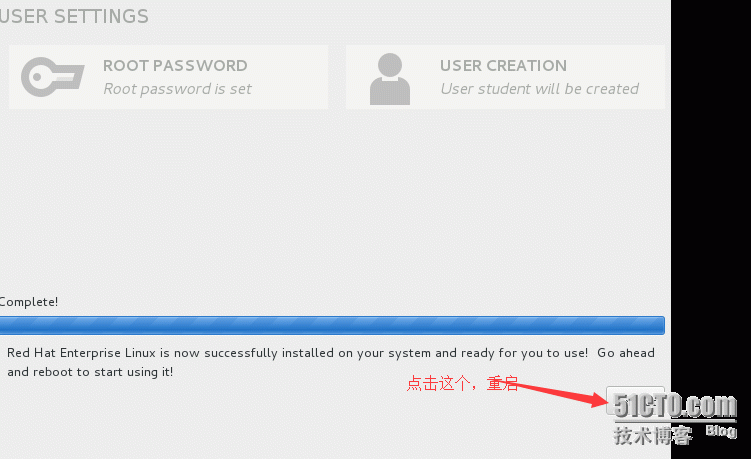Click the blue installation progress bar
The image size is (751, 459).
[x=332, y=325]
